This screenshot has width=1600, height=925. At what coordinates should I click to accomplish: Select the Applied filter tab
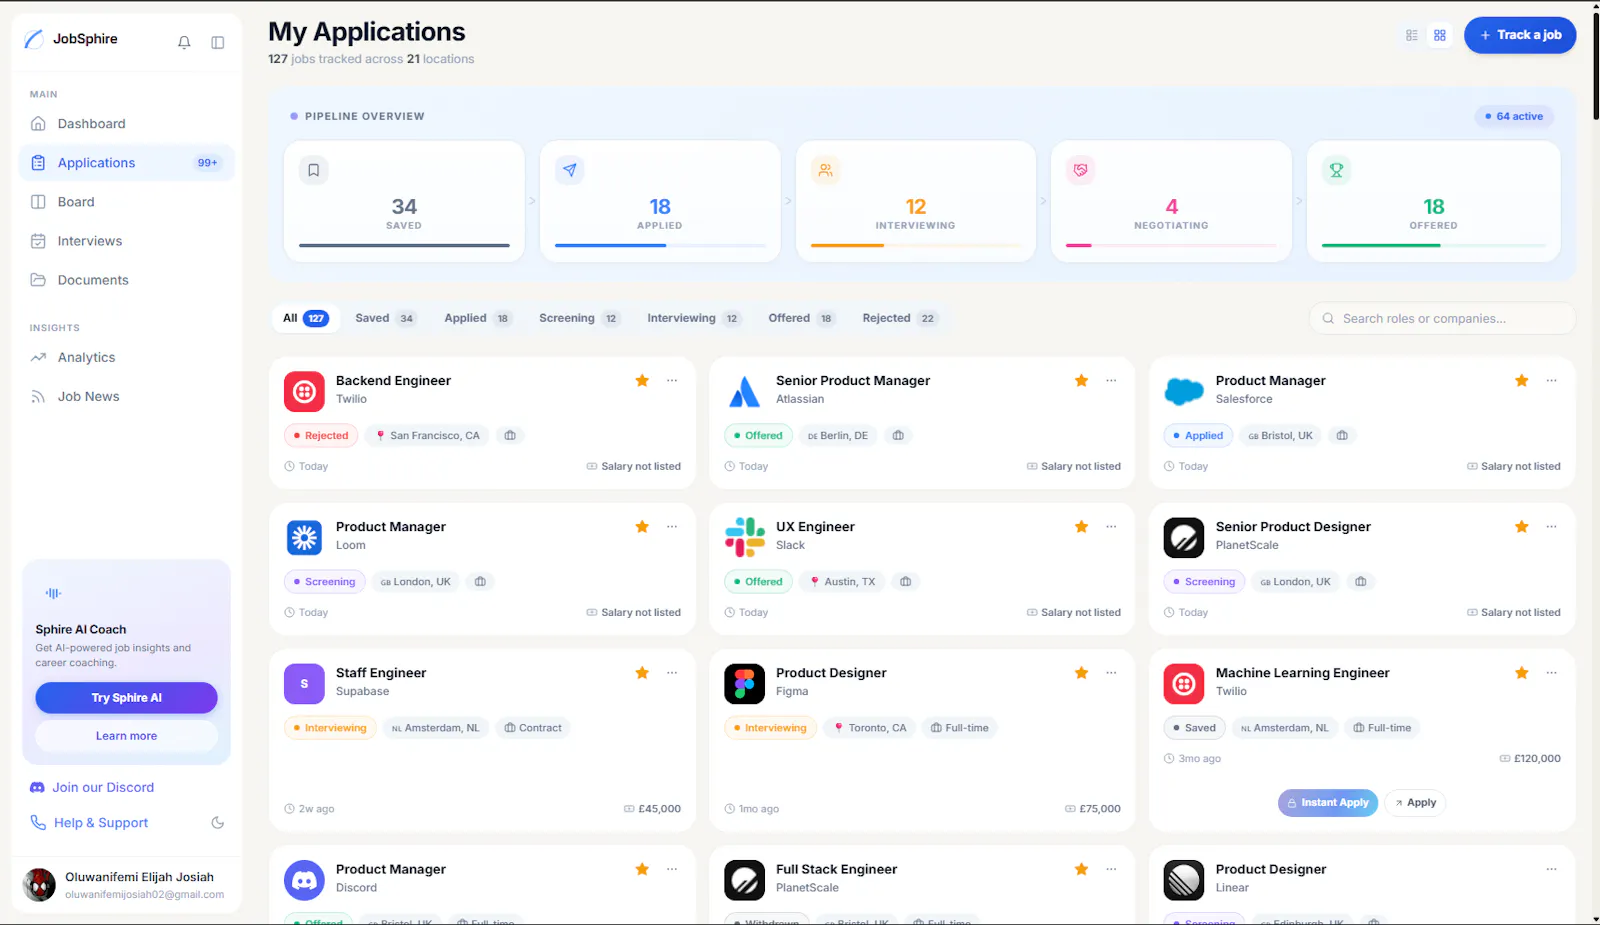477,318
